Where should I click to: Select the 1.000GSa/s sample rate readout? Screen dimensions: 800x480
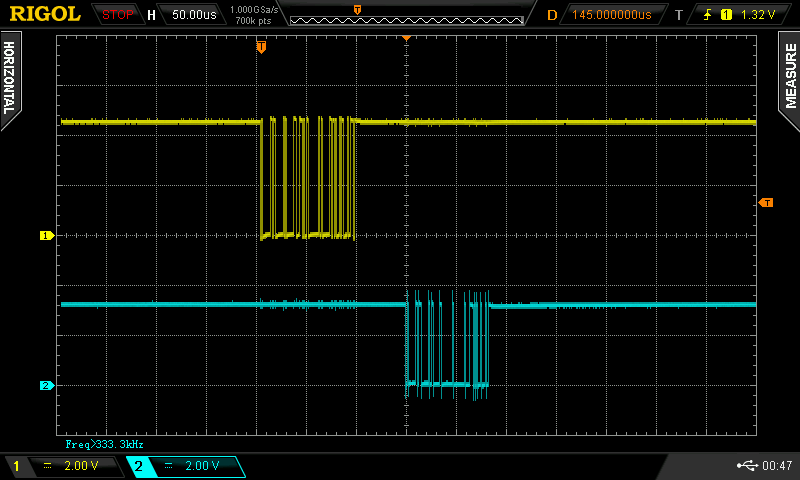pyautogui.click(x=254, y=9)
